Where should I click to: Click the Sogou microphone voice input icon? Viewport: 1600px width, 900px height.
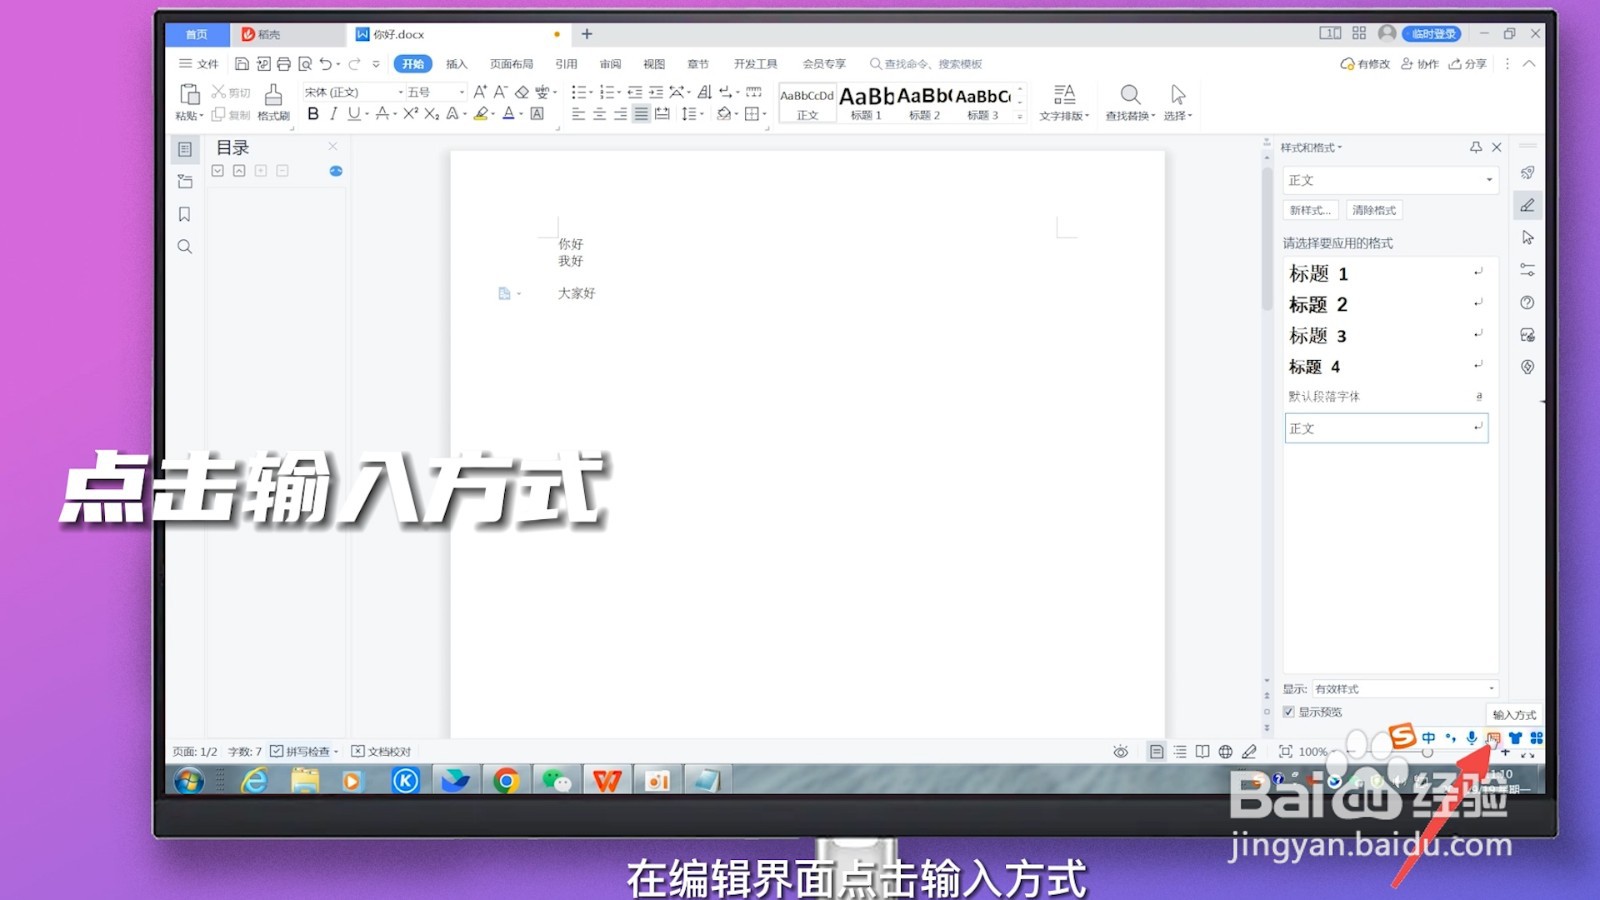click(1472, 738)
